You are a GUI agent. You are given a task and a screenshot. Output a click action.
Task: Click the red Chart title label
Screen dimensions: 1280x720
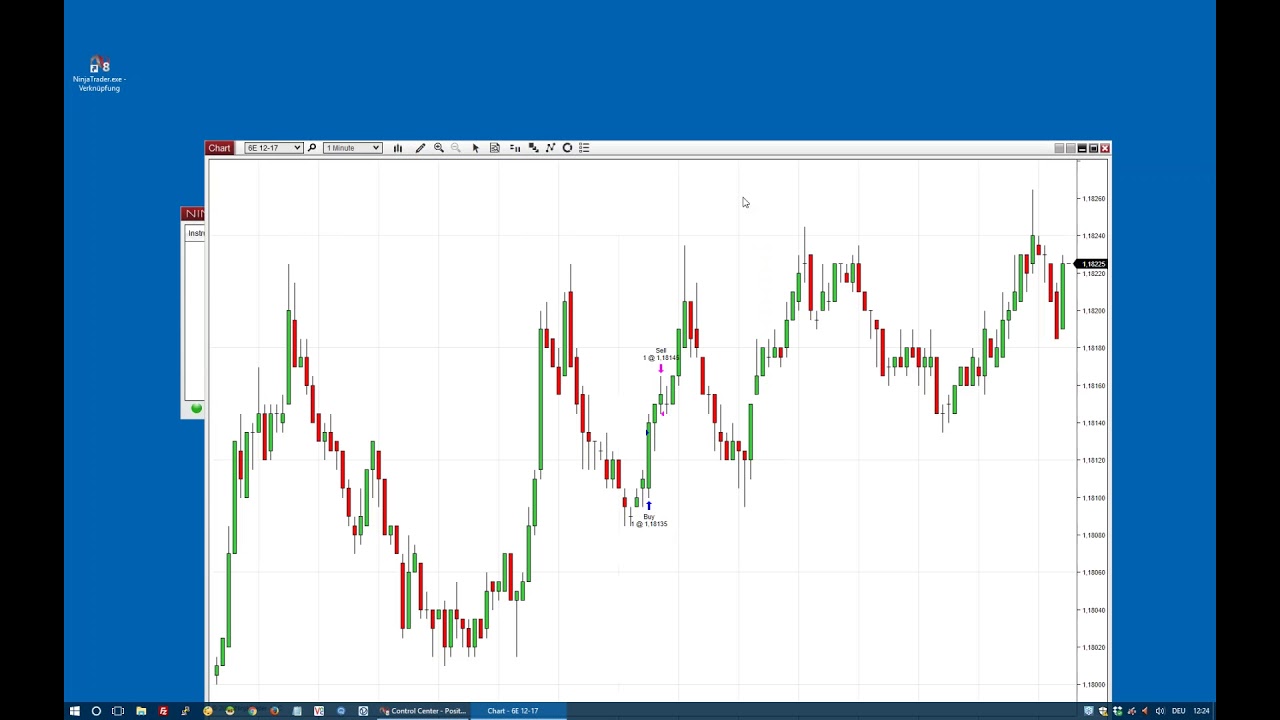pyautogui.click(x=219, y=148)
